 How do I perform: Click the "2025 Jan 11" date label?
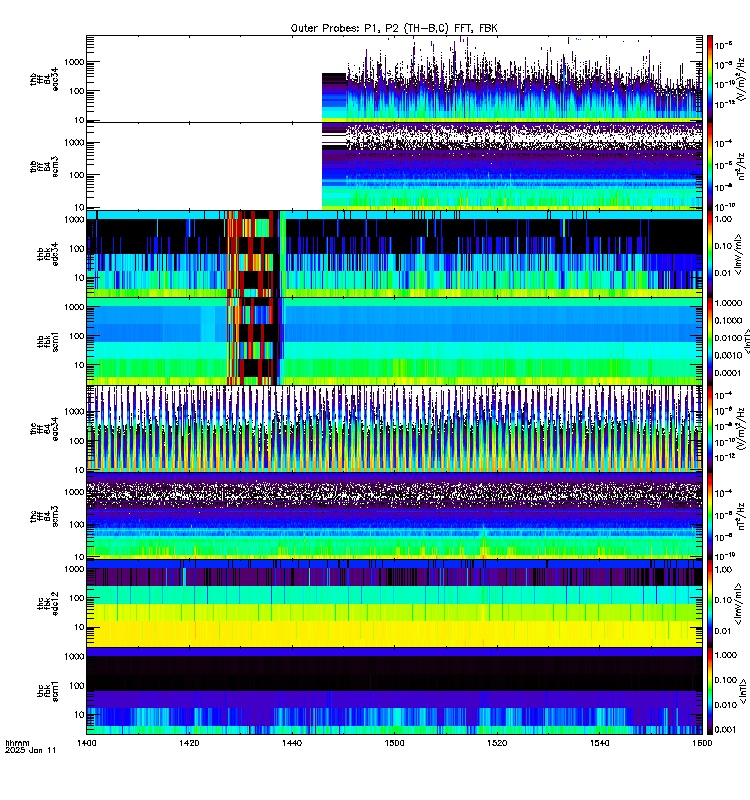(x=31, y=750)
